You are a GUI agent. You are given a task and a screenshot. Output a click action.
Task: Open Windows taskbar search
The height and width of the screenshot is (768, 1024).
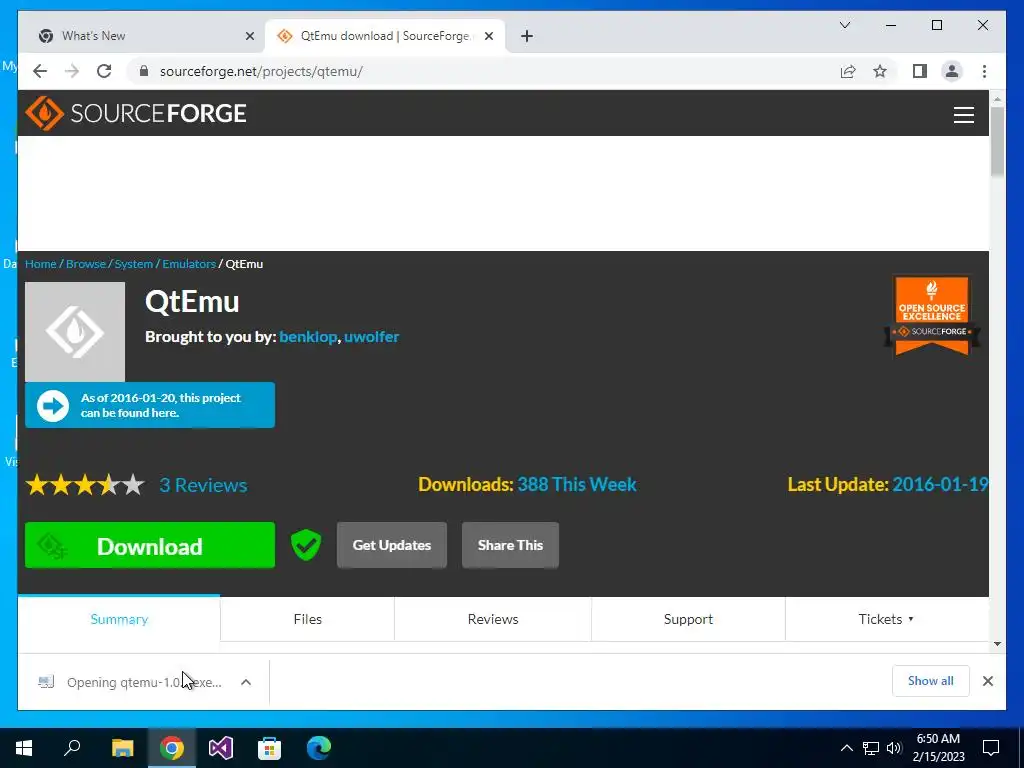click(72, 748)
